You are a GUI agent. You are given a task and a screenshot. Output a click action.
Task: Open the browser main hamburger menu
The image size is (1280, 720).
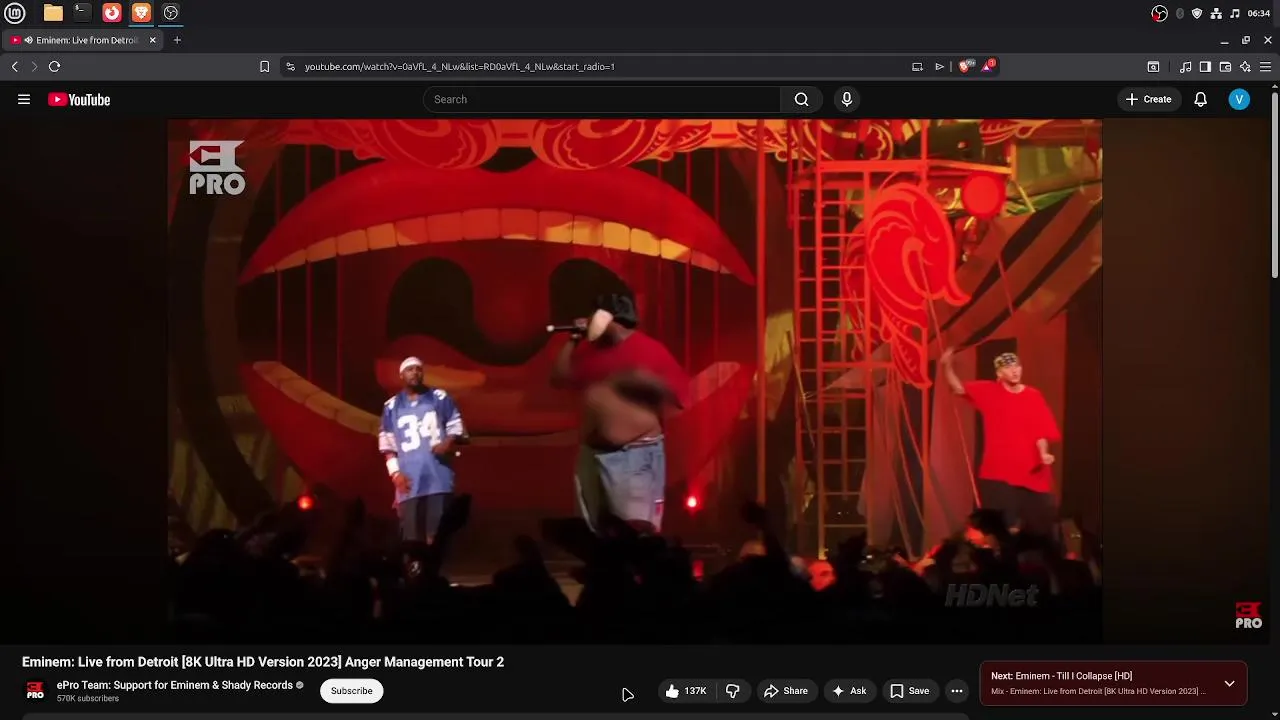click(x=1265, y=67)
